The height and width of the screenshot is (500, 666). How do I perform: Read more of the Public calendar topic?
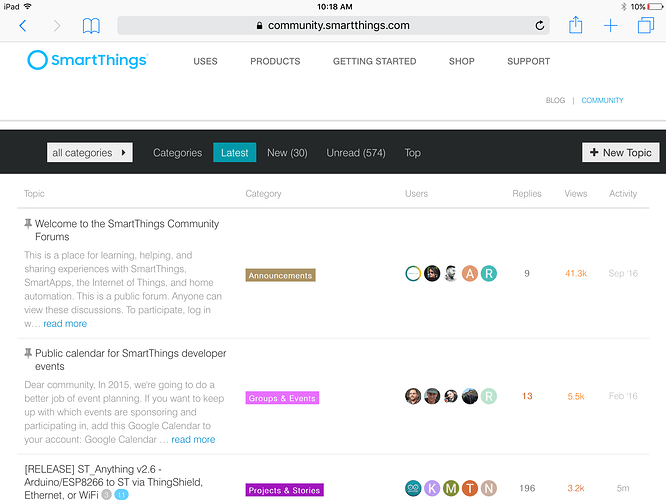click(193, 440)
